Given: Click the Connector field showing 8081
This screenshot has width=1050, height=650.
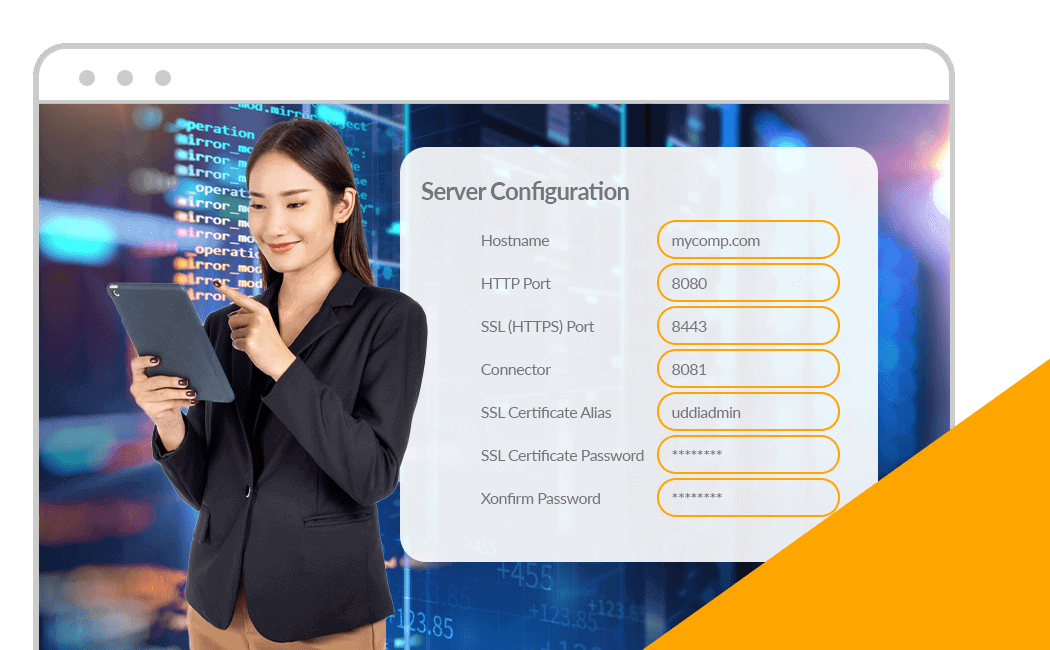Looking at the screenshot, I should tap(748, 369).
